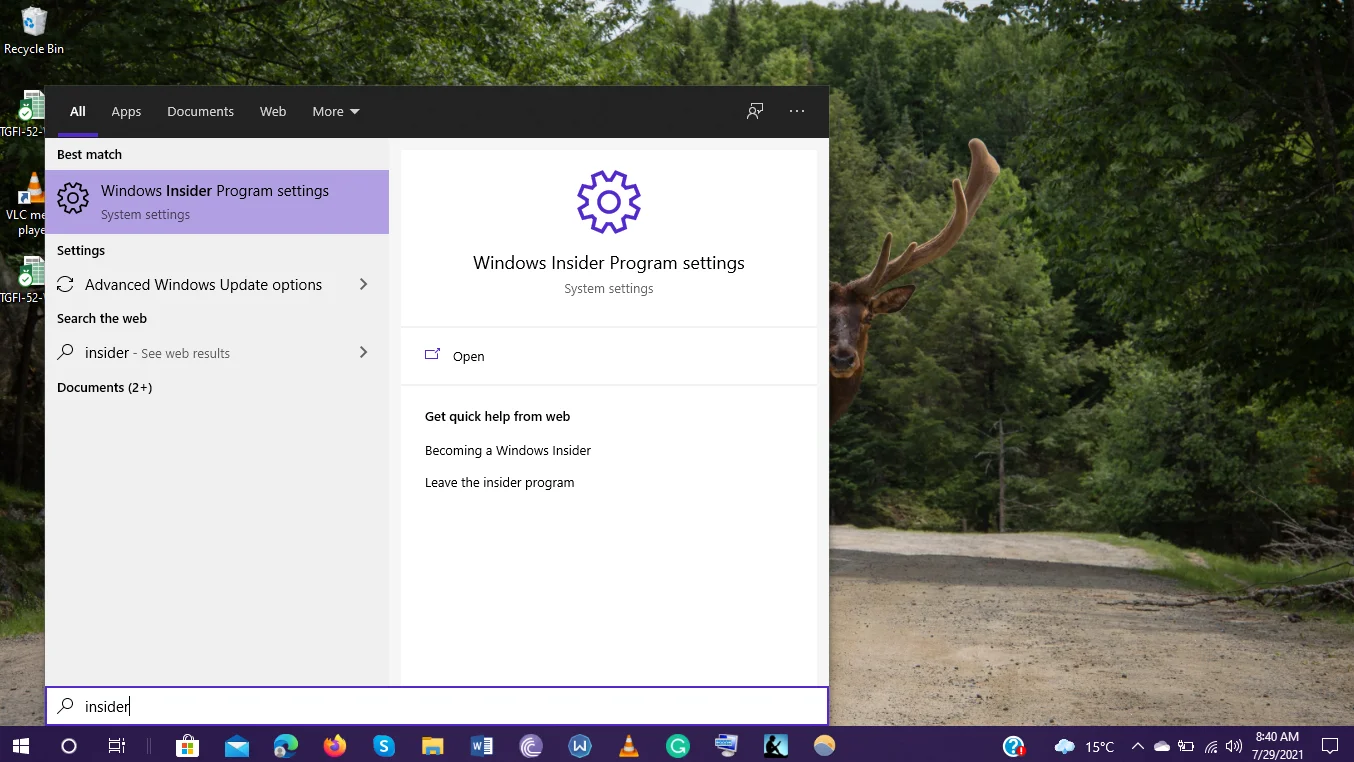Open VLC media player desktop shortcut

[30, 205]
